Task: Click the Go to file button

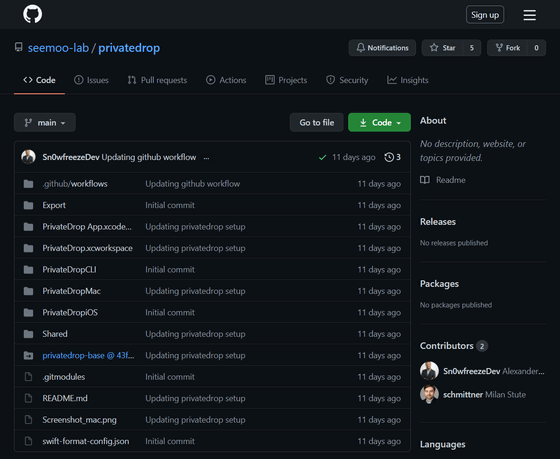Action: (317, 123)
